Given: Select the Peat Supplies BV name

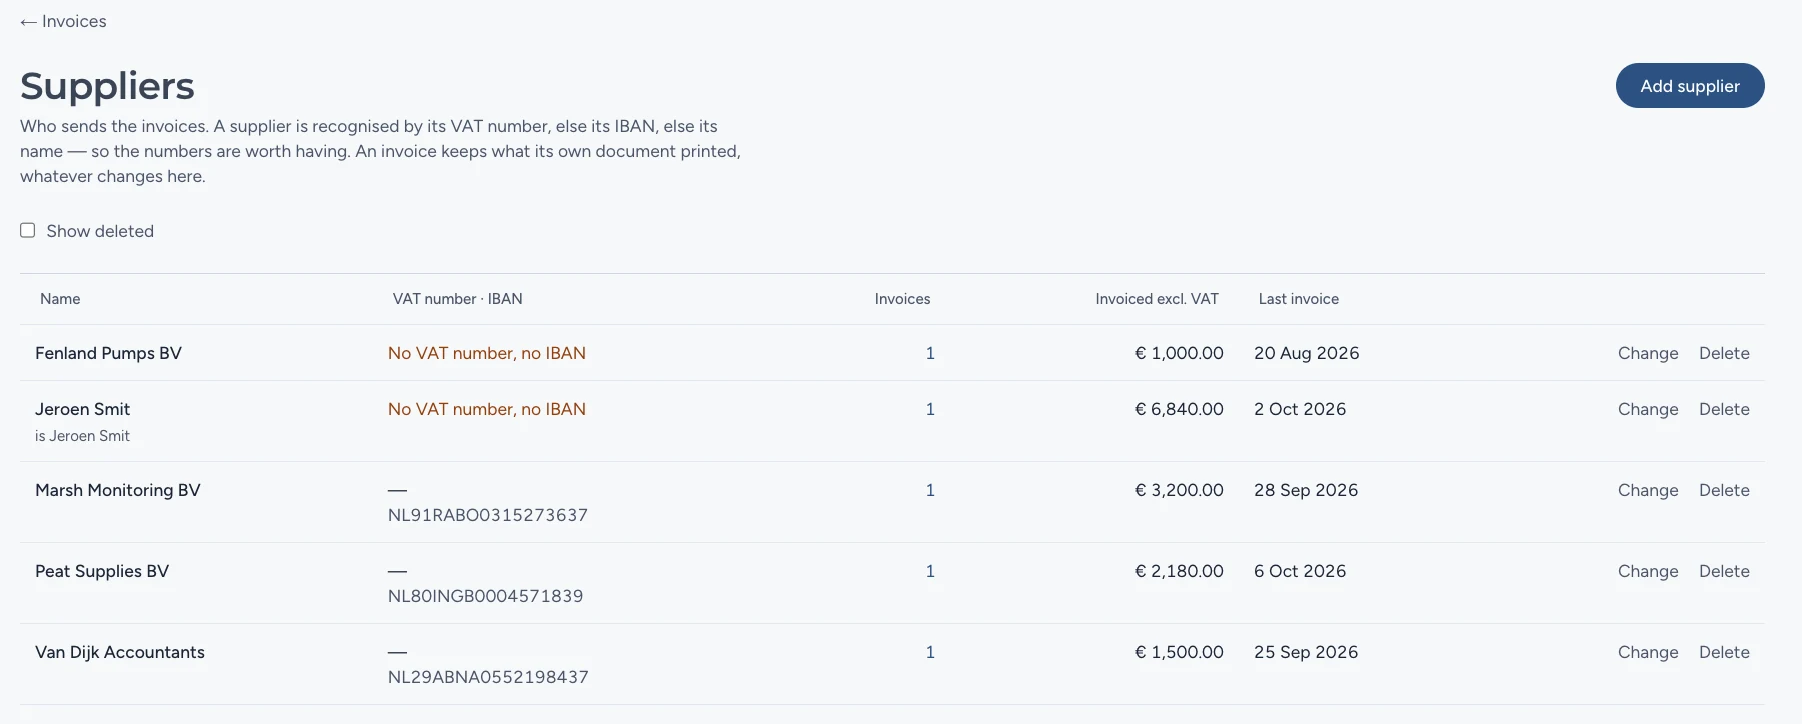Looking at the screenshot, I should point(102,571).
